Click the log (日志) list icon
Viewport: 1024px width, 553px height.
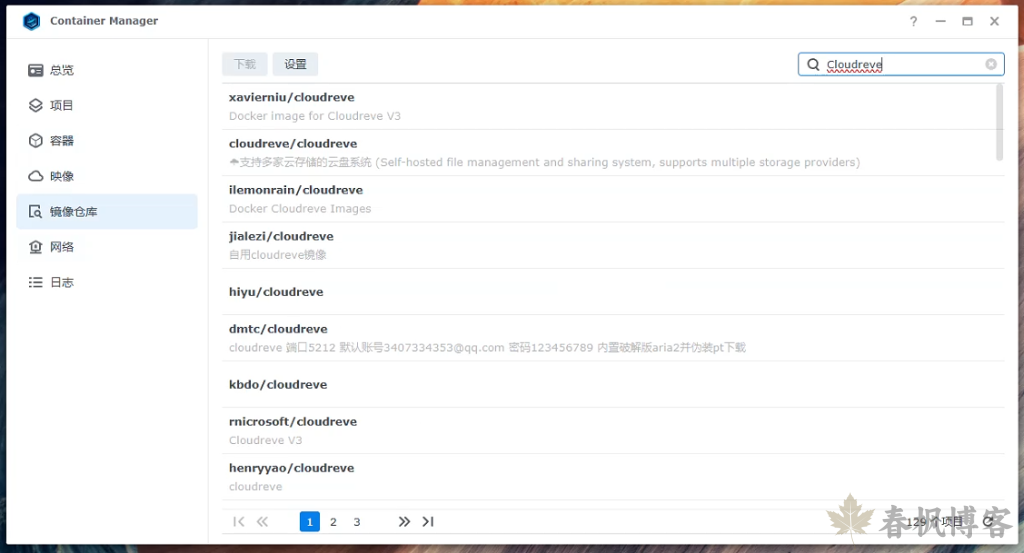tap(35, 282)
